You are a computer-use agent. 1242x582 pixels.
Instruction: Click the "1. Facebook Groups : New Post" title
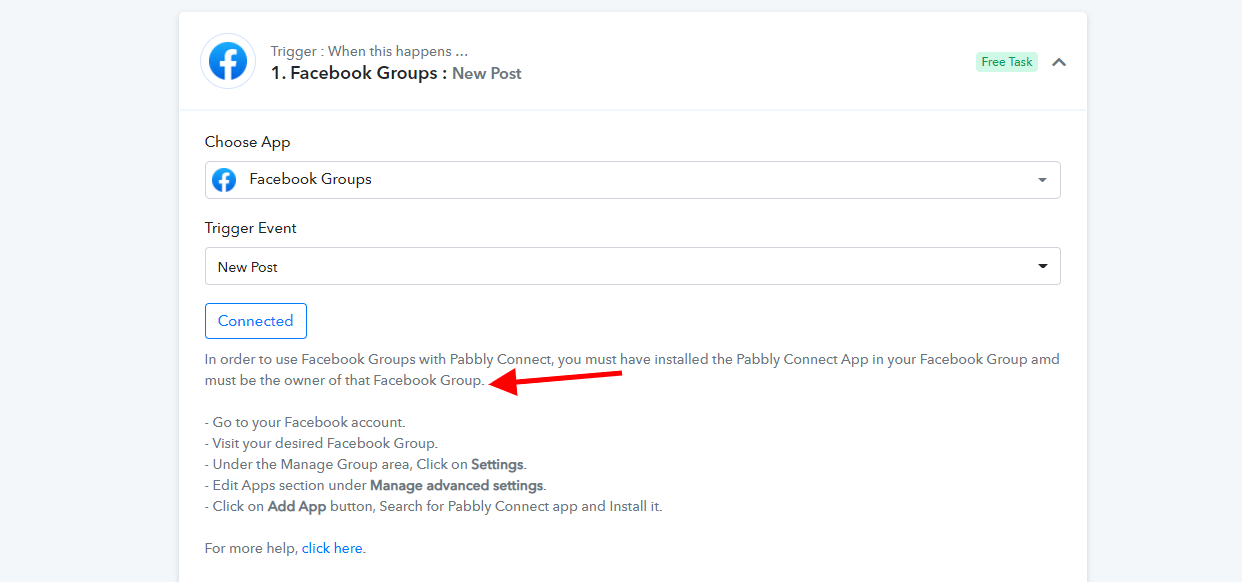pos(396,73)
